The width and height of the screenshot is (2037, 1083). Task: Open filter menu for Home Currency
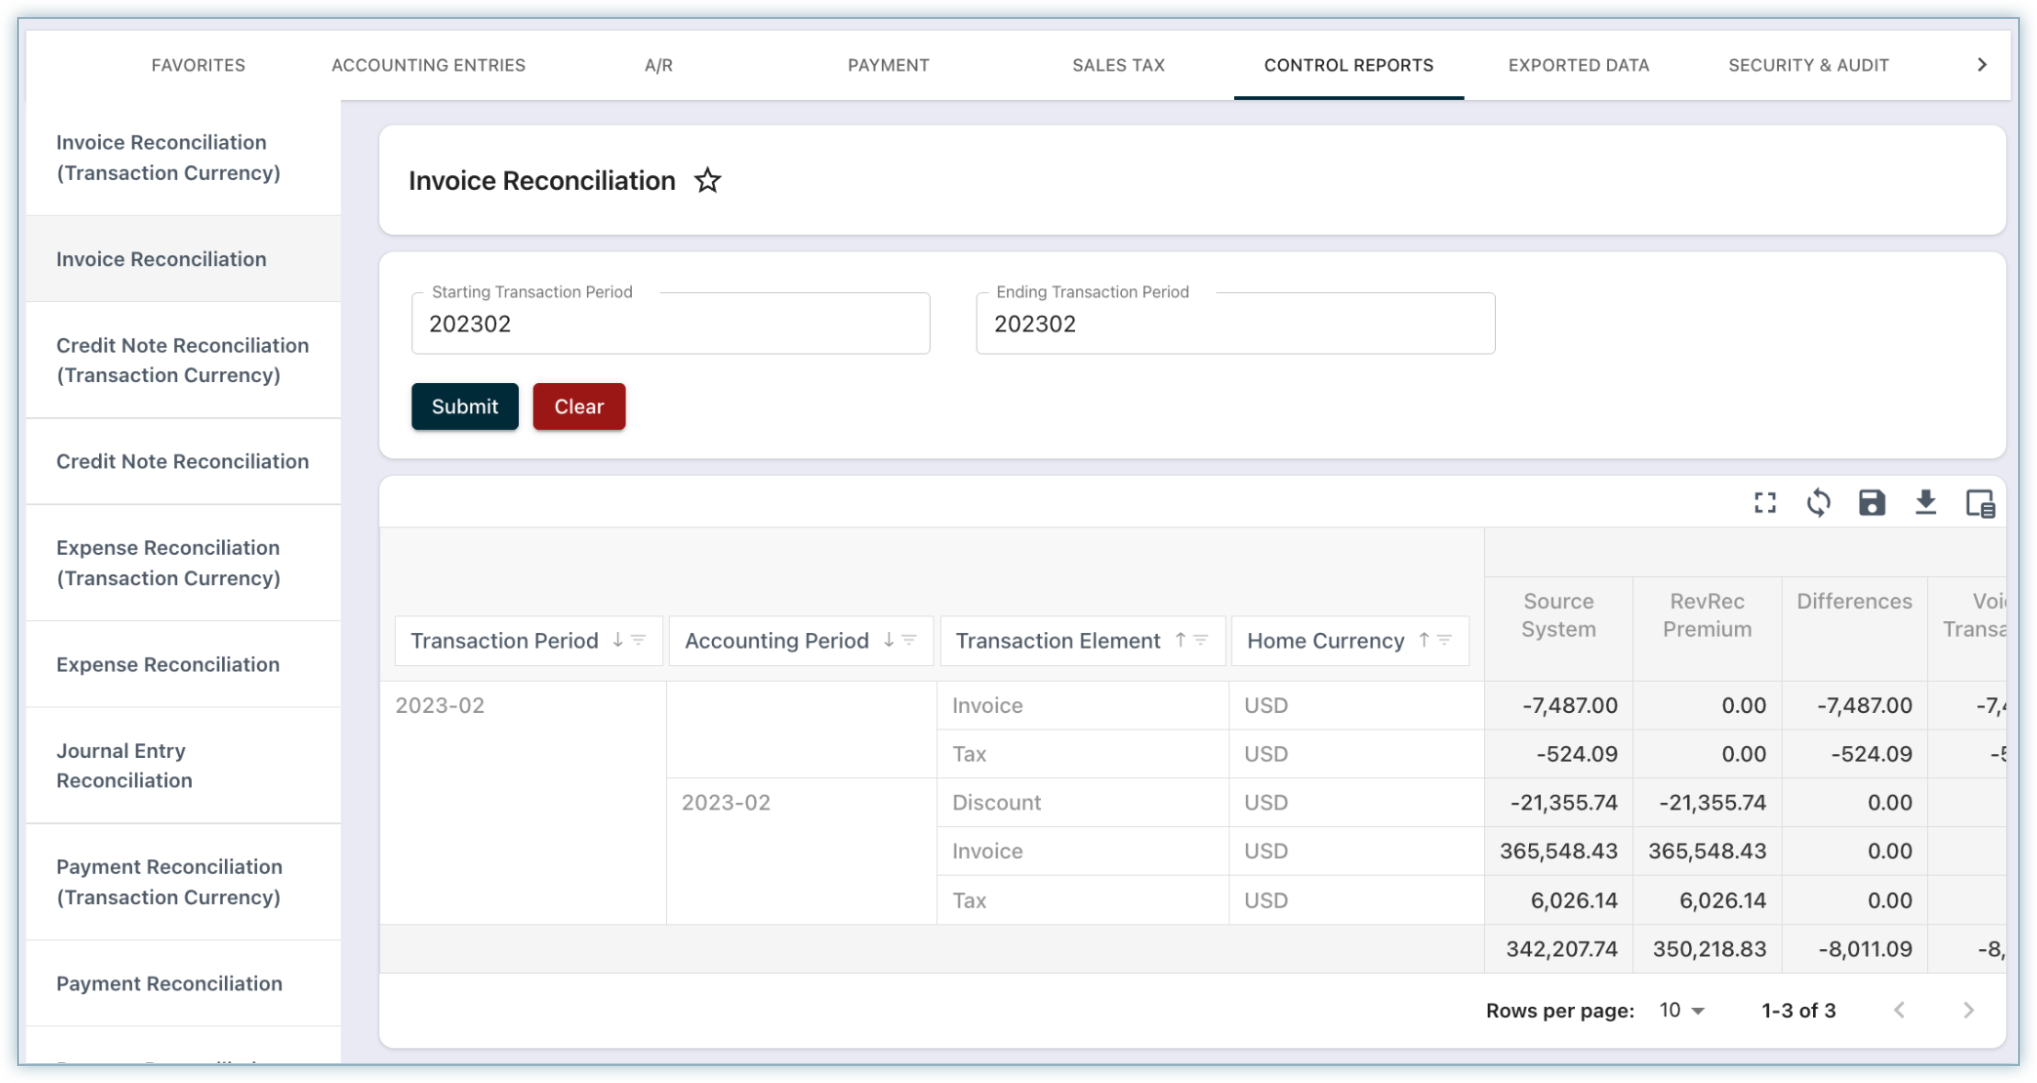(1445, 640)
